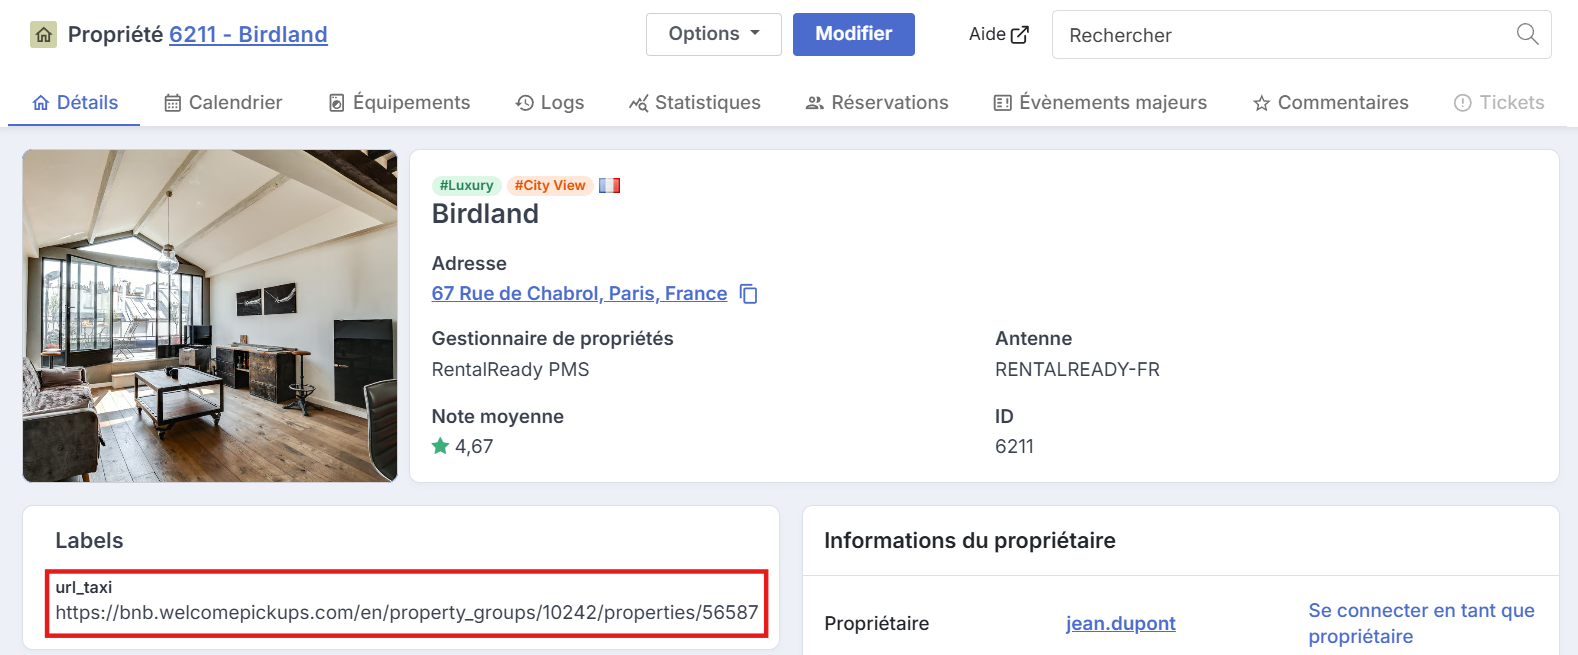Switch to the Équipements tab
This screenshot has width=1578, height=655.
[x=399, y=102]
